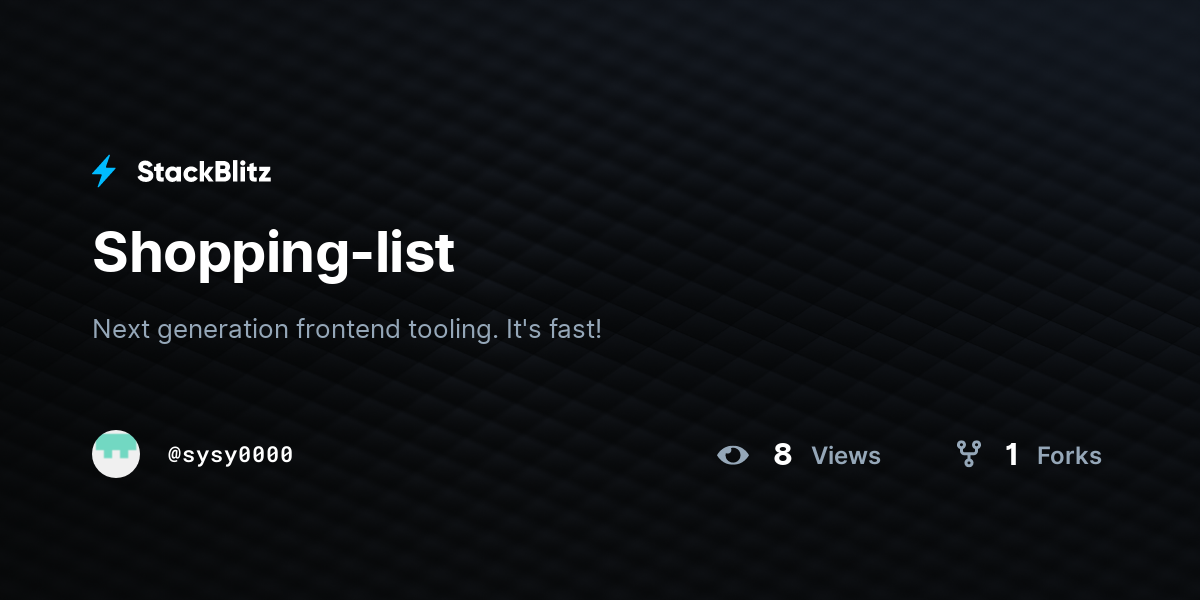Click the project description line
The width and height of the screenshot is (1200, 600).
[347, 329]
